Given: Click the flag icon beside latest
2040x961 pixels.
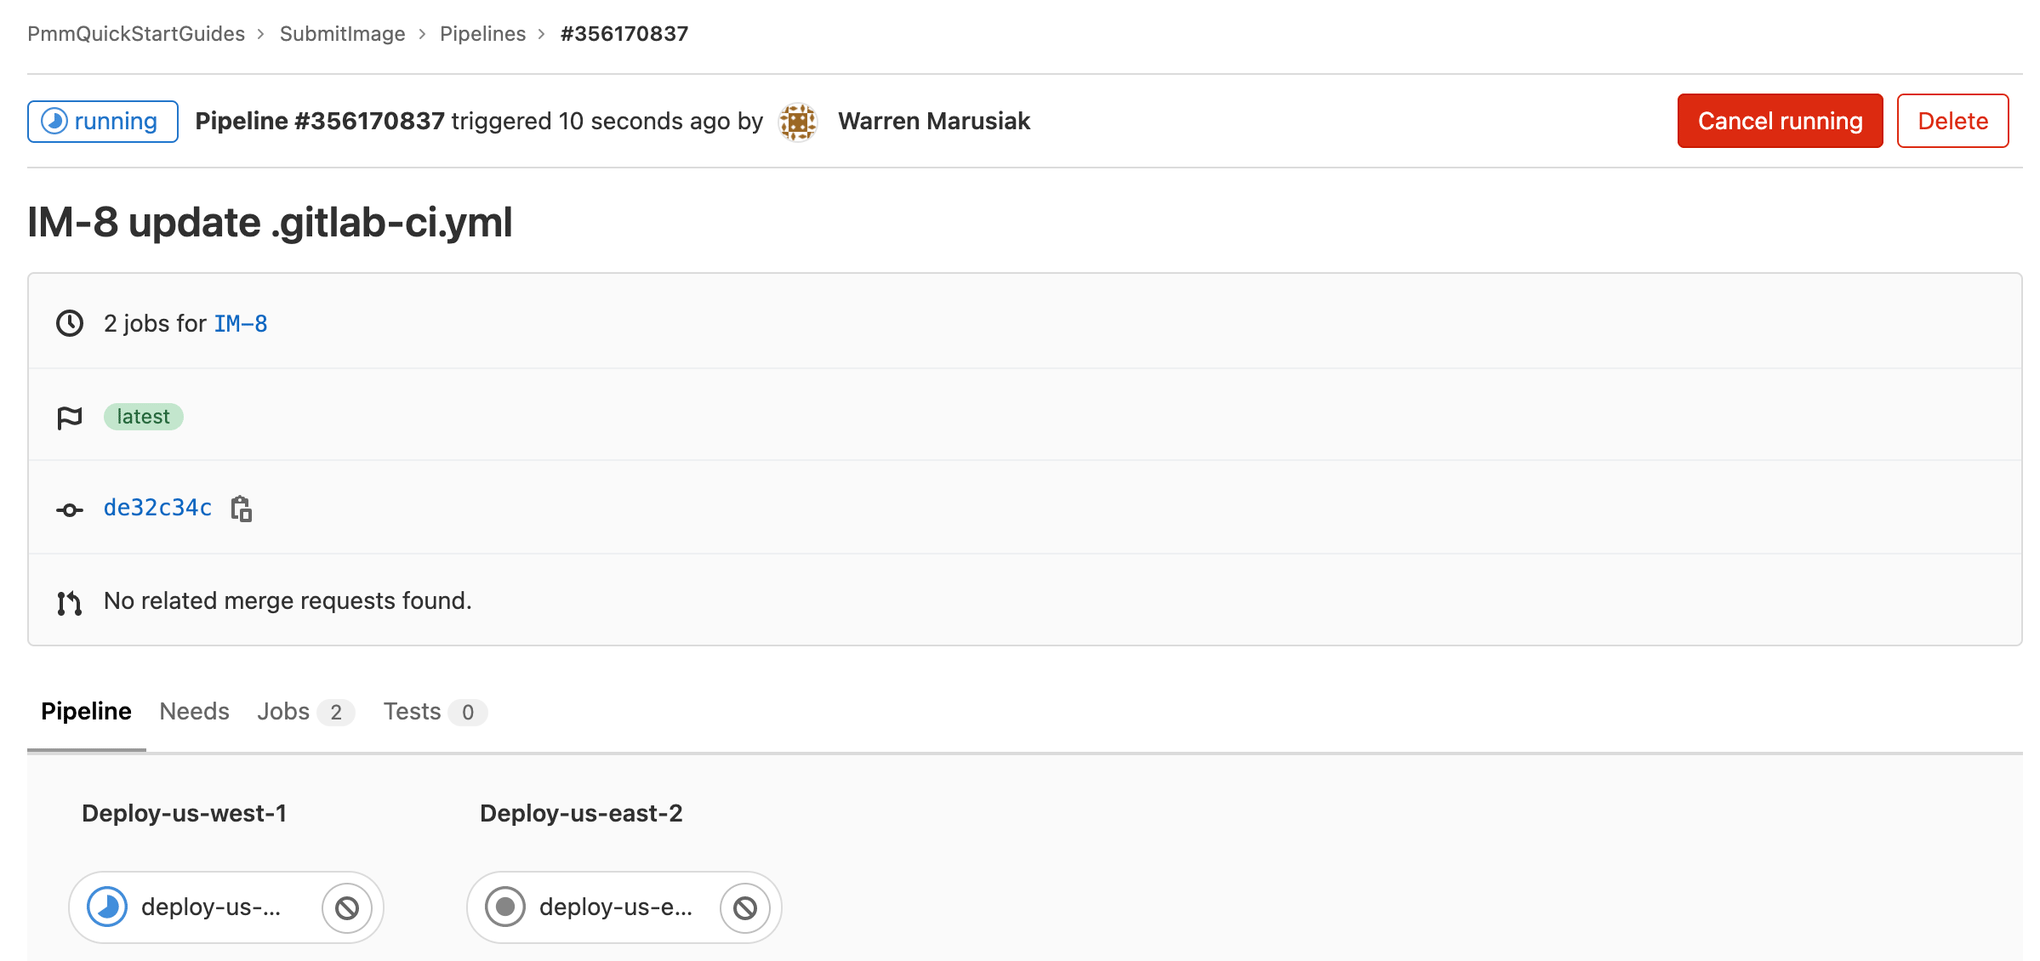Looking at the screenshot, I should pyautogui.click(x=70, y=417).
